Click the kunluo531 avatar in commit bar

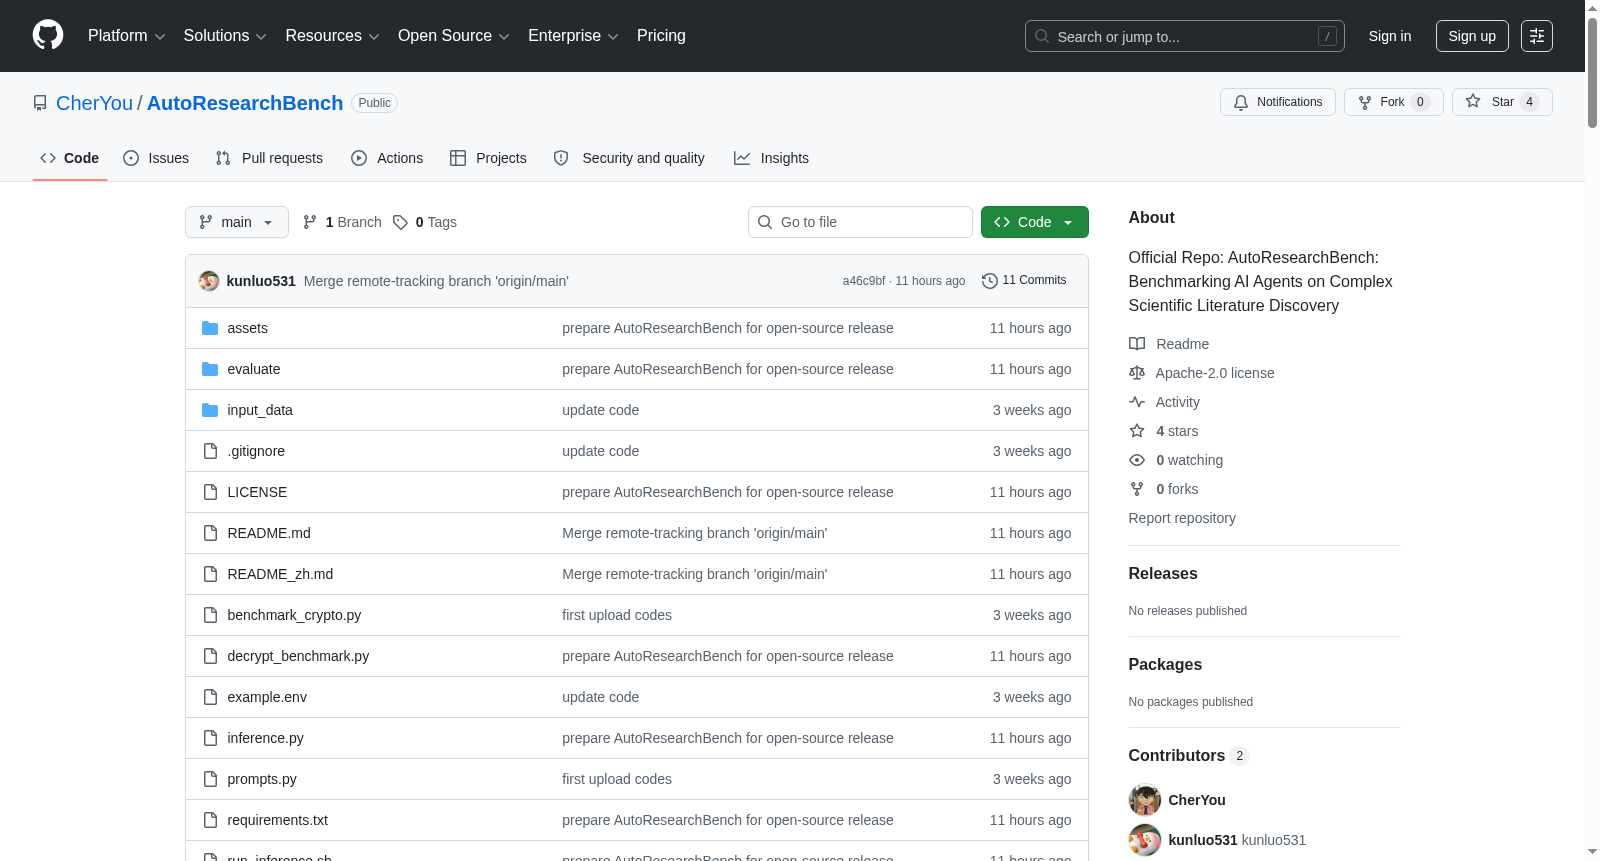(209, 281)
